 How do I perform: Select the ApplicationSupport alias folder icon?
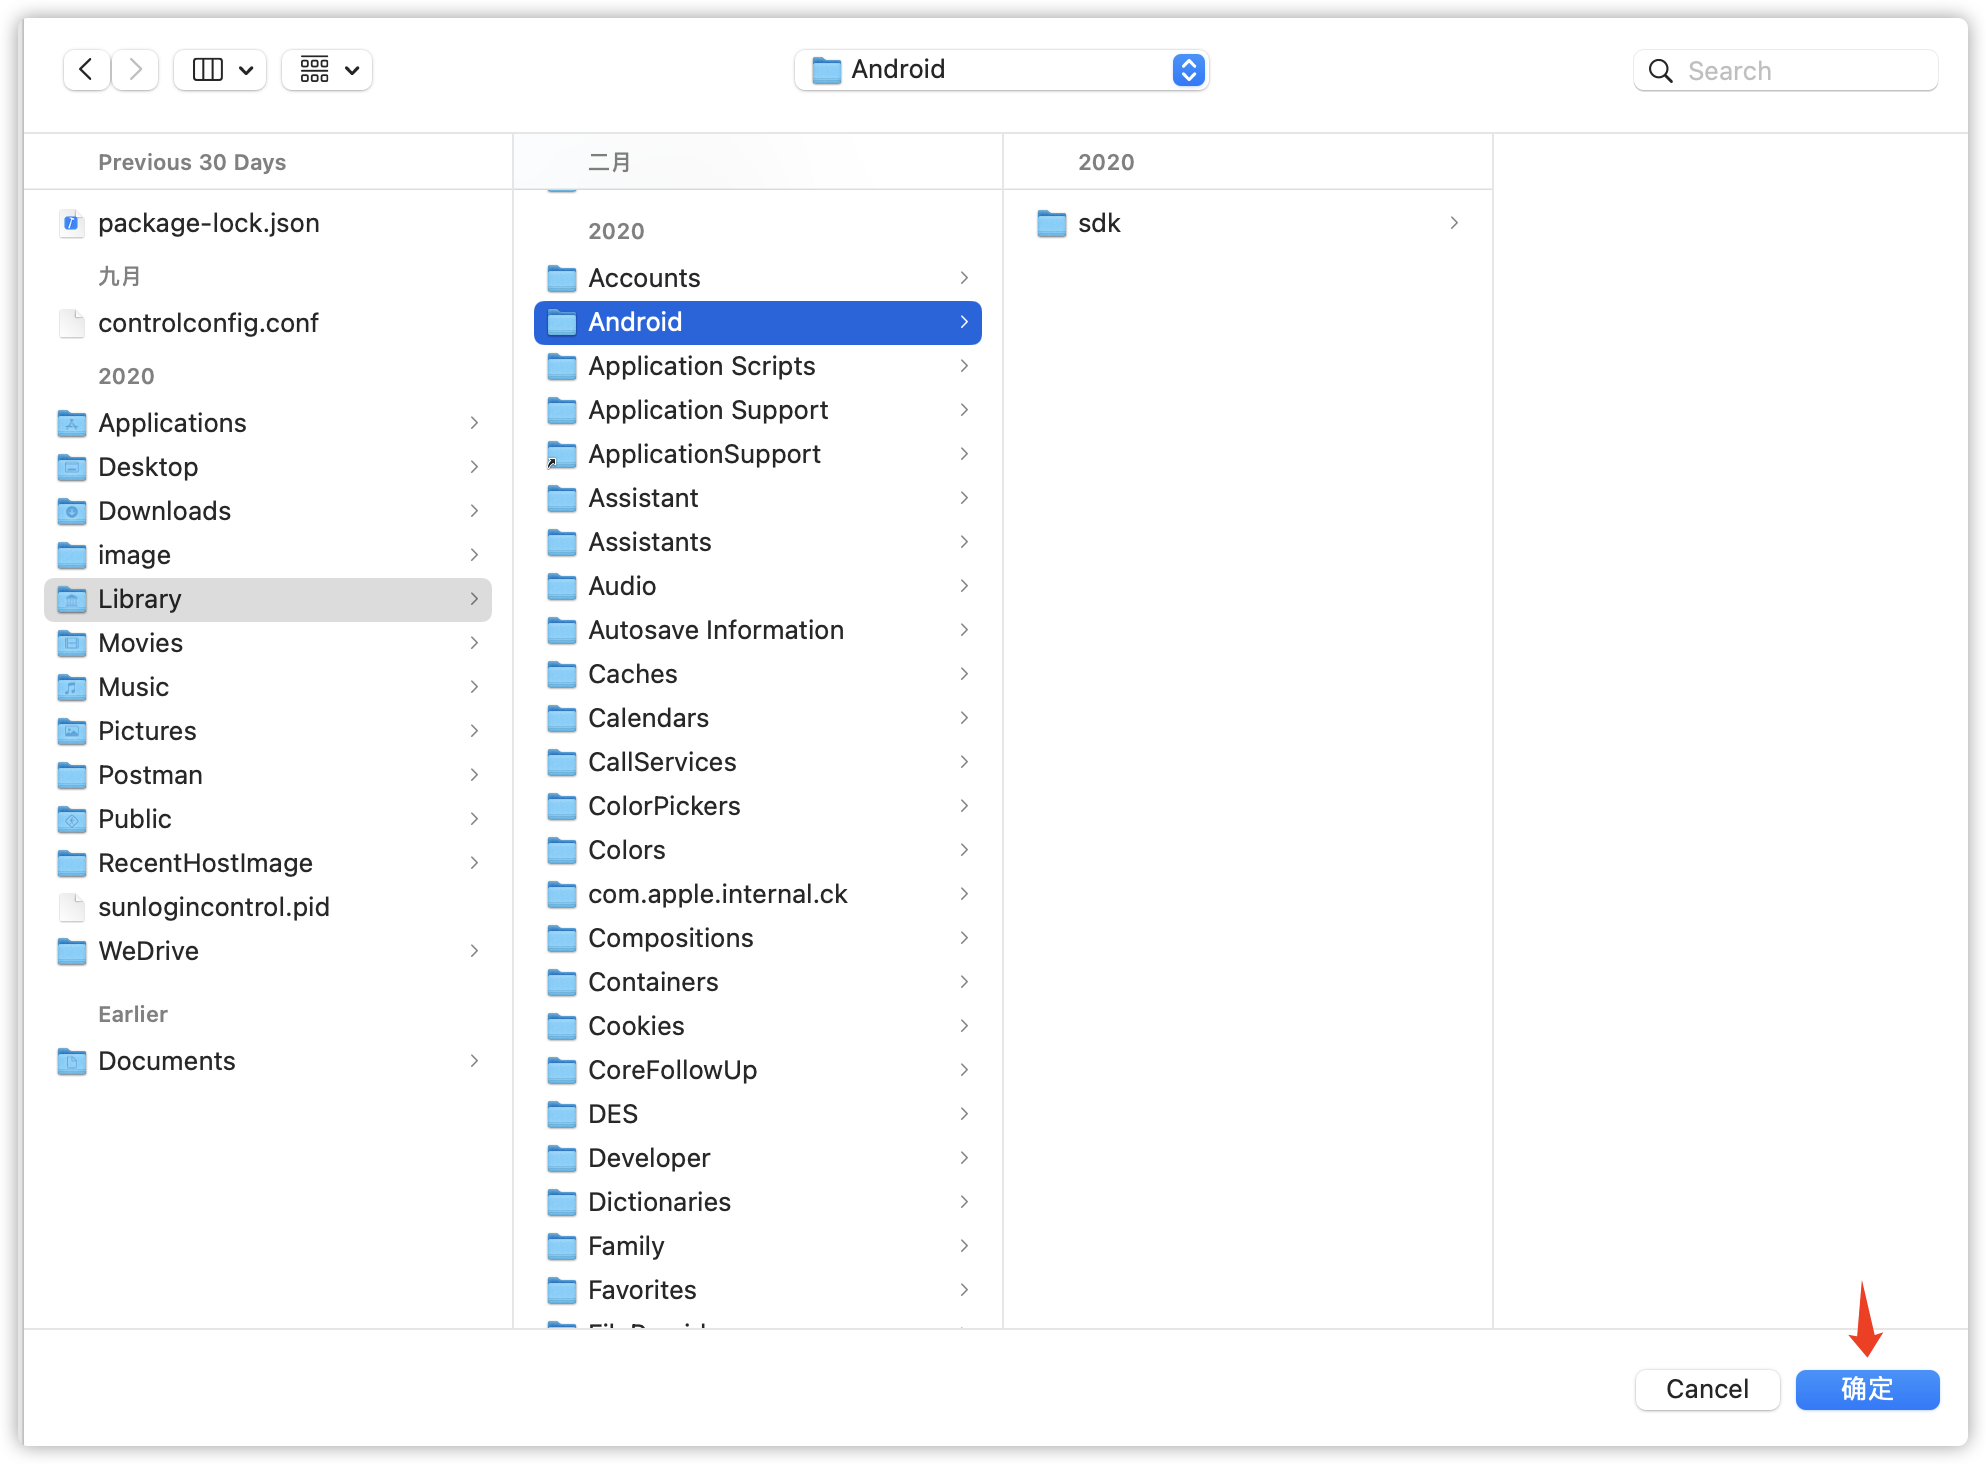coord(561,455)
